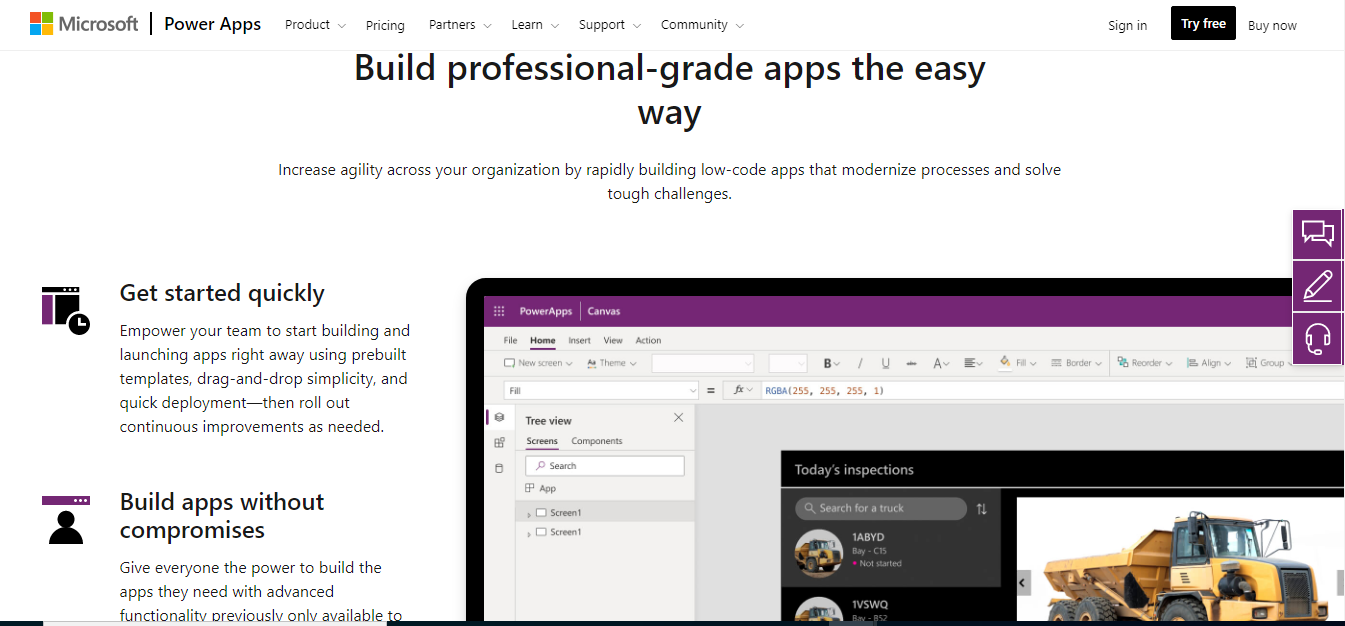Click the Microsoft logo
1345x626 pixels.
coord(84,24)
